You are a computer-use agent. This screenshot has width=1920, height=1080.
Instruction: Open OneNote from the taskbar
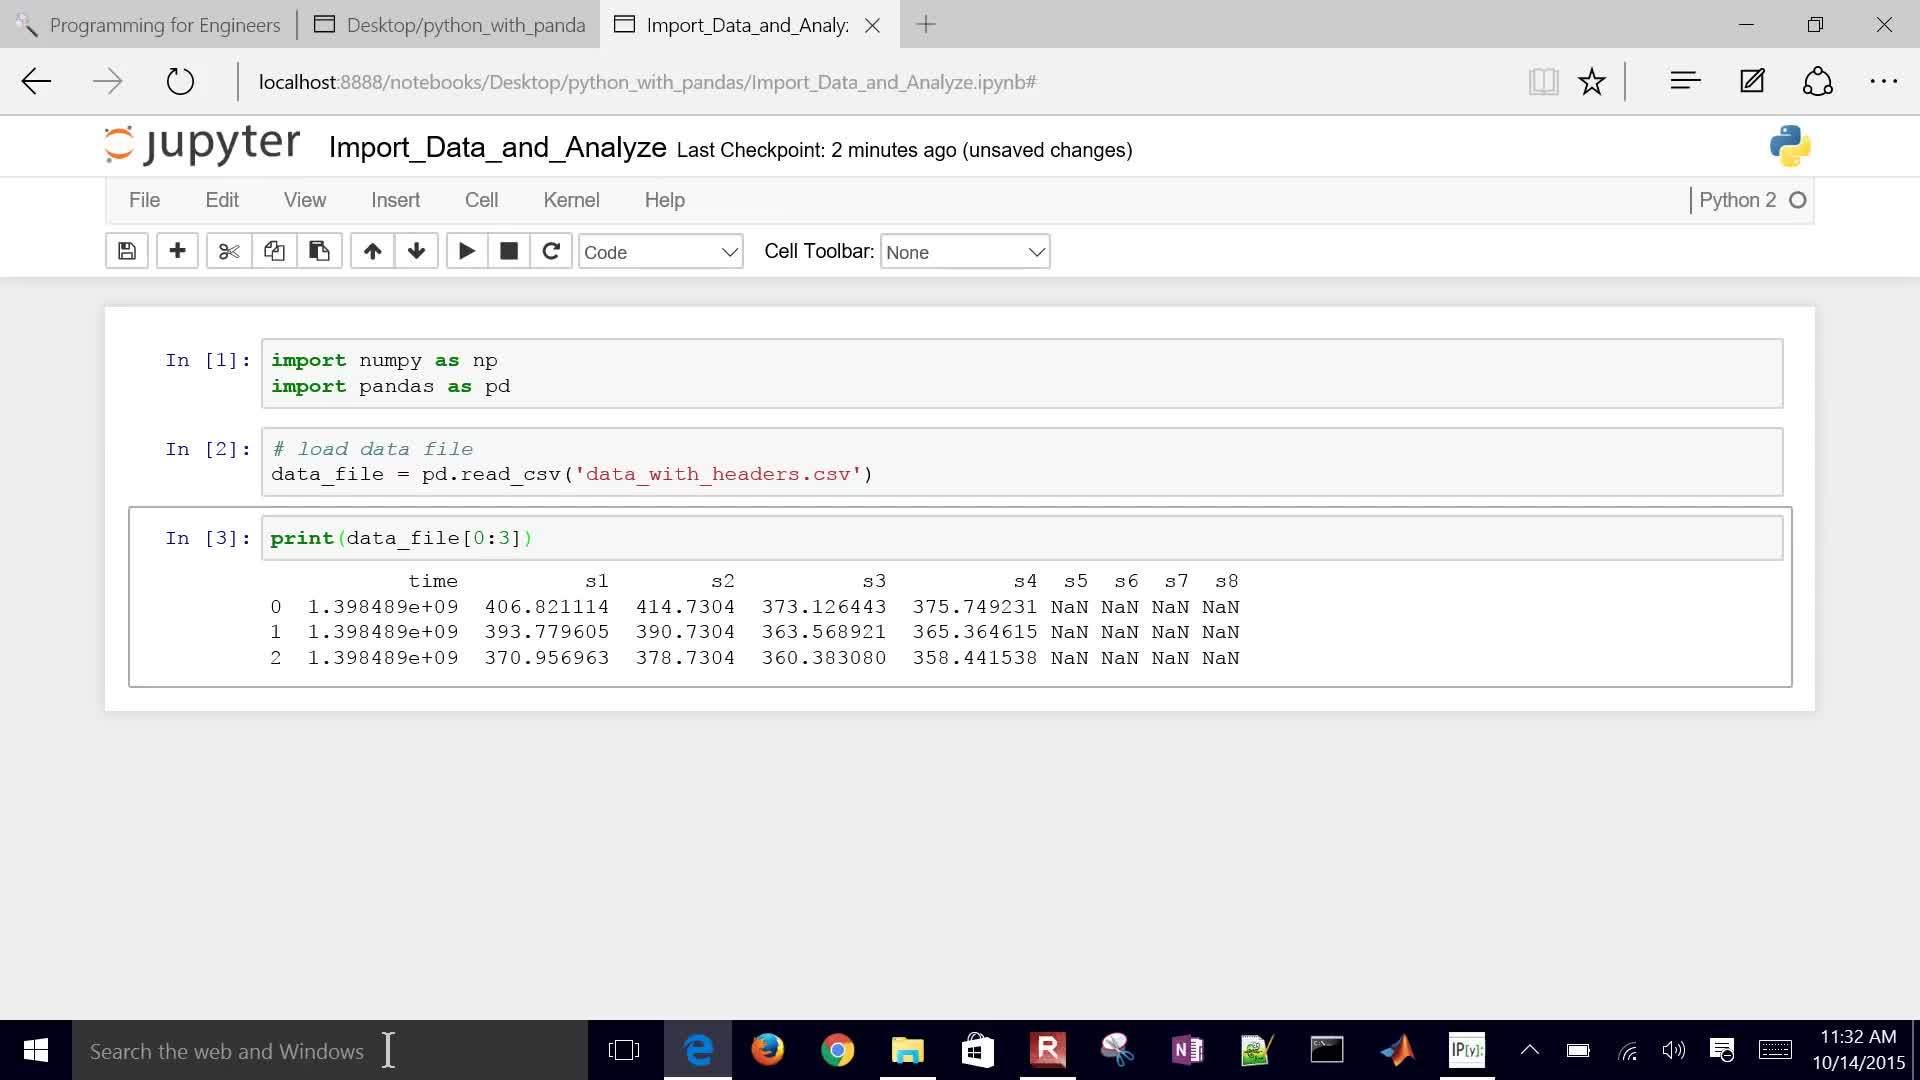click(1188, 1050)
